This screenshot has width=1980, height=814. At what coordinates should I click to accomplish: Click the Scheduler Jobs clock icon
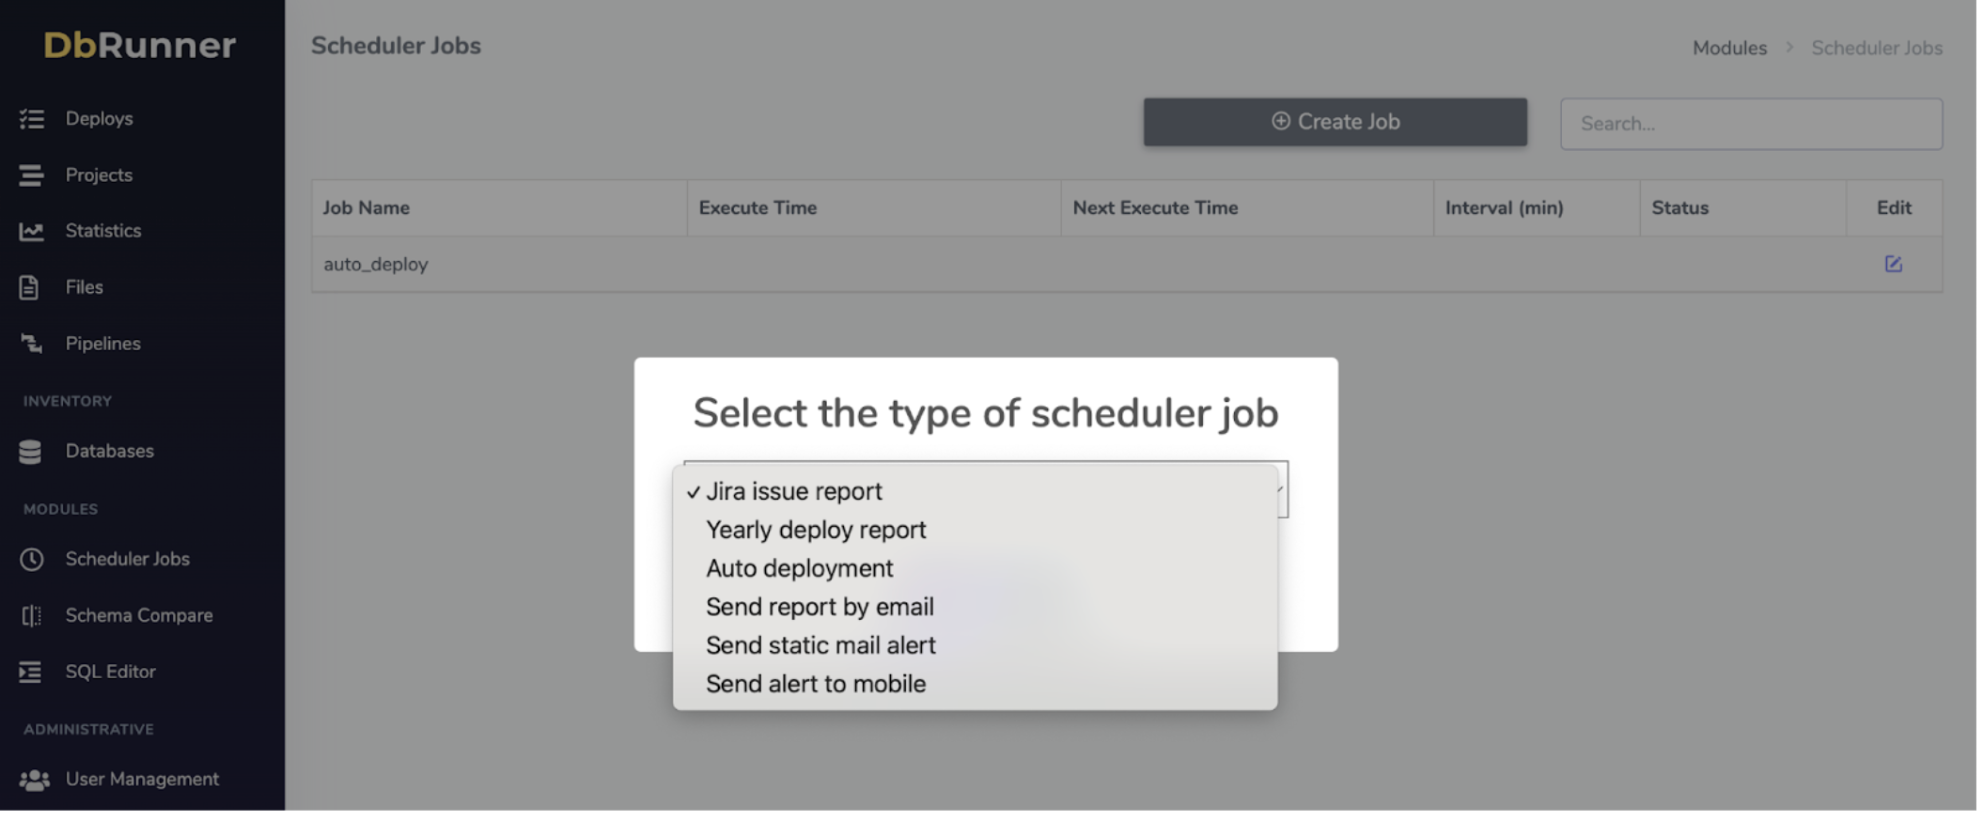point(32,560)
